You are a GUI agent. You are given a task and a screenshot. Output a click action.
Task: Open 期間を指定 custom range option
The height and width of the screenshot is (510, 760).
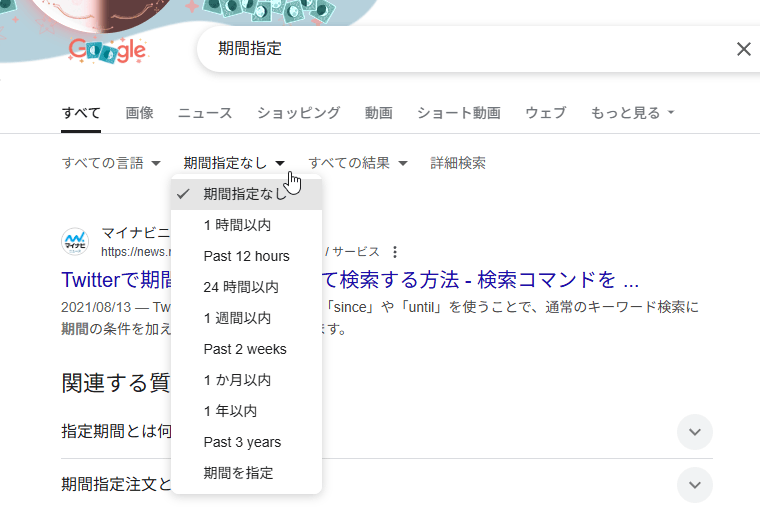click(x=247, y=473)
